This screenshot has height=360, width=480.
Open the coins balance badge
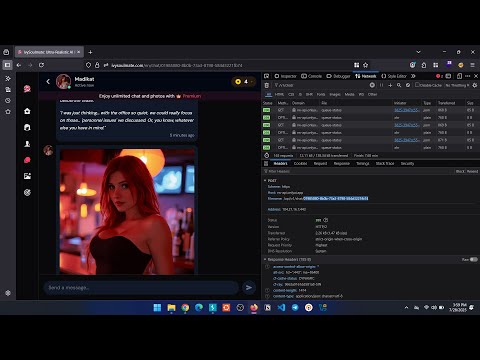pyautogui.click(x=243, y=81)
